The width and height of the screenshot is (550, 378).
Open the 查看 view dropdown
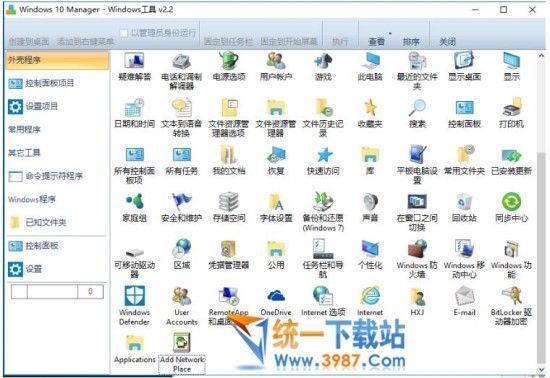(x=376, y=42)
